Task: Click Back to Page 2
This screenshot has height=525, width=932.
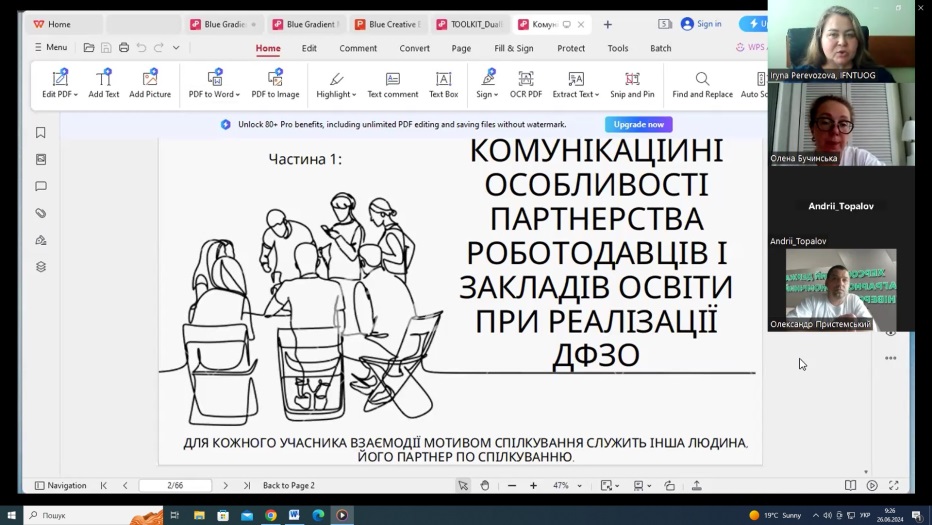Action: coord(288,486)
